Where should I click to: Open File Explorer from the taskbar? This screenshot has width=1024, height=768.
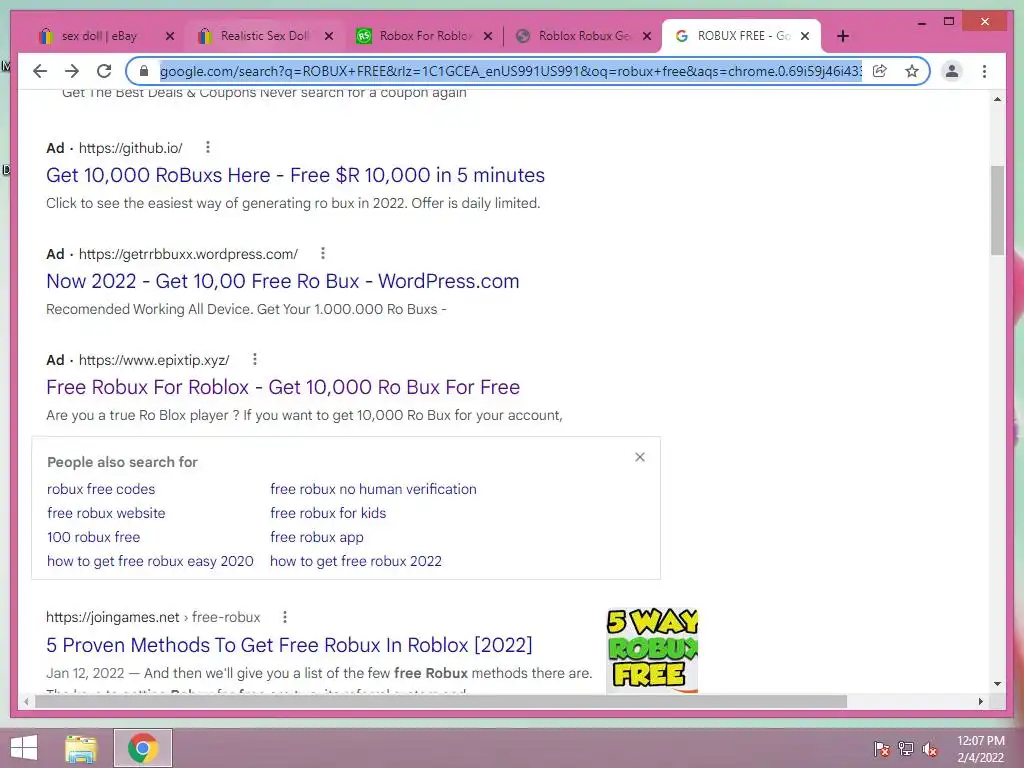coord(81,748)
